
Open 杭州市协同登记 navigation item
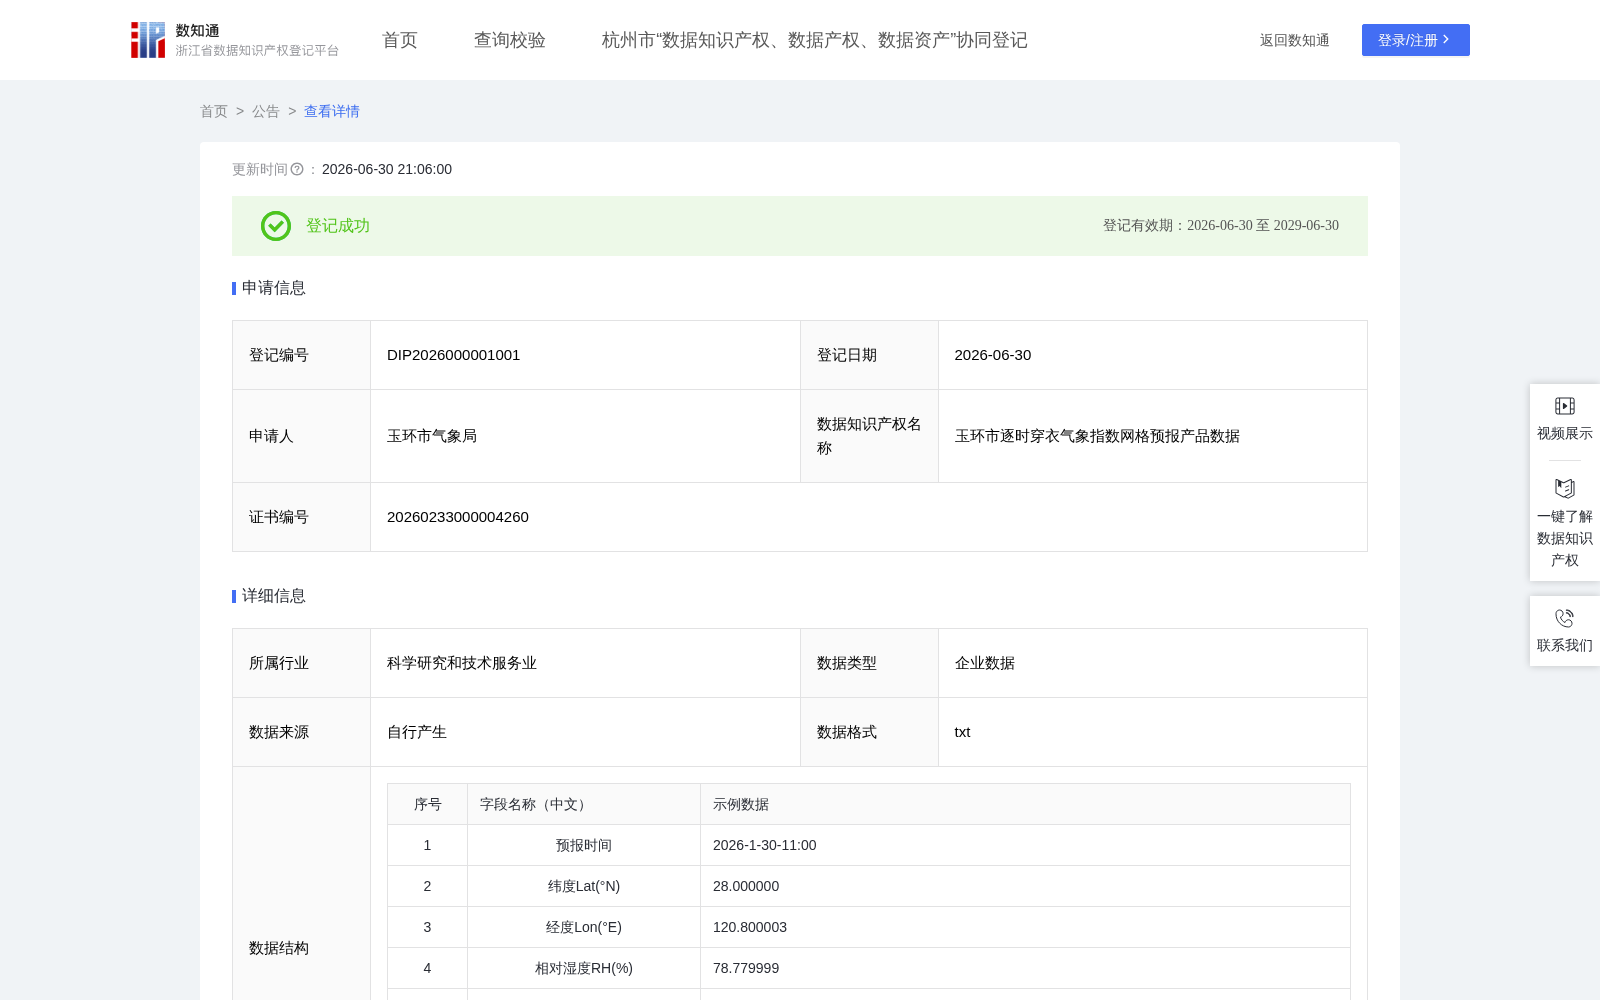(815, 40)
